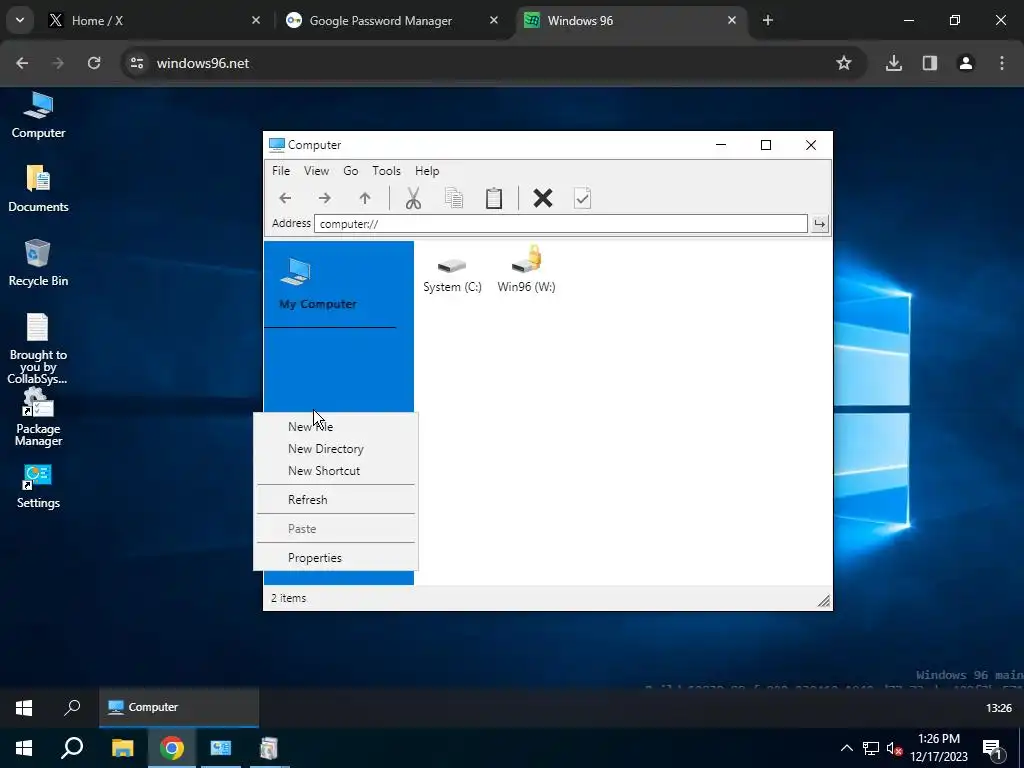The image size is (1024, 768).
Task: Click the Forward arrow in Computer toolbar
Action: click(325, 198)
